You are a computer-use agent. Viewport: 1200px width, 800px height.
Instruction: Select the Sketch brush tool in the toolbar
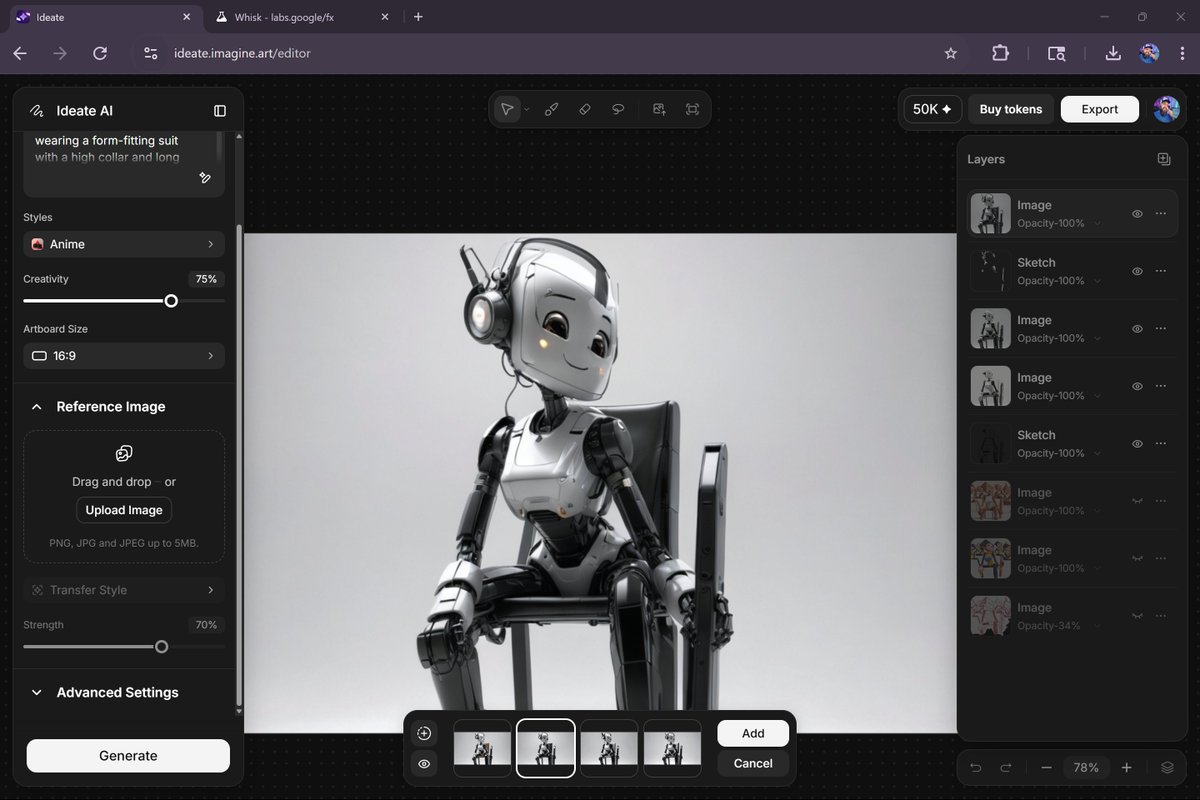click(551, 109)
